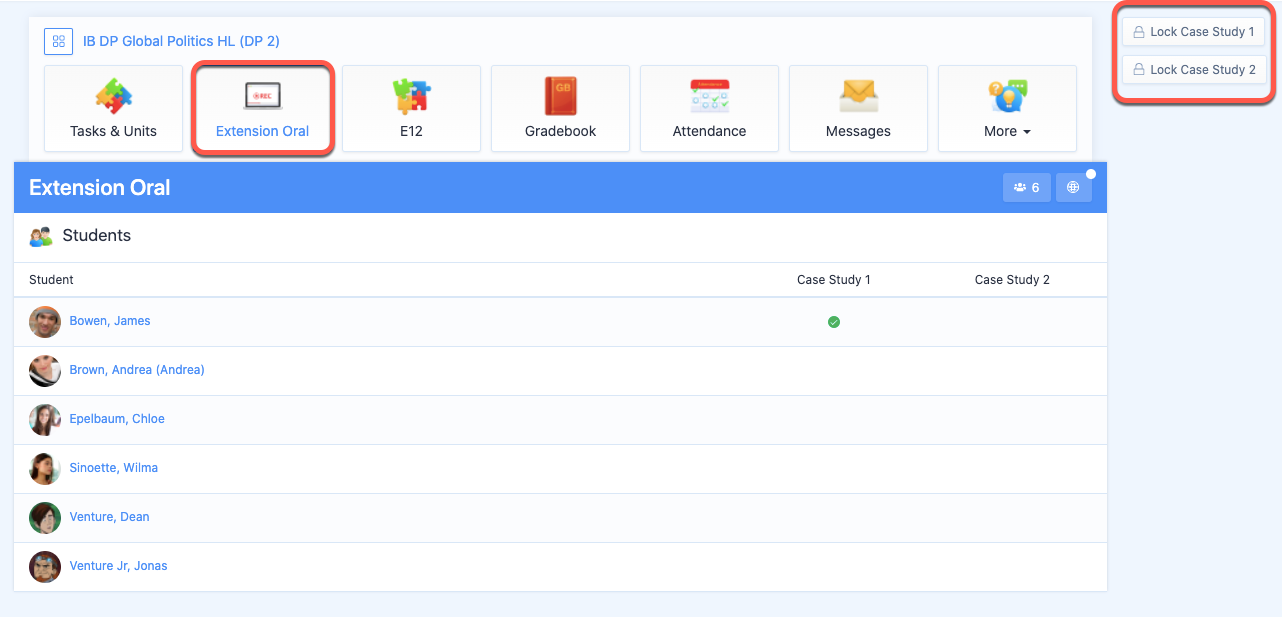Click IB DP Global Politics HL course link
Viewport: 1282px width, 617px height.
181,41
